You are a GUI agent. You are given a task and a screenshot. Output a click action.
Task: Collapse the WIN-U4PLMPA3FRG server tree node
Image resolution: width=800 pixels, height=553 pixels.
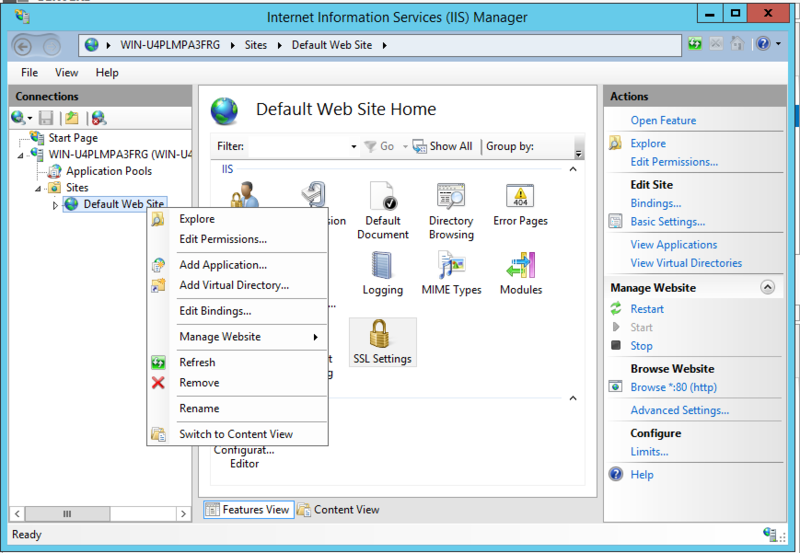click(x=20, y=155)
